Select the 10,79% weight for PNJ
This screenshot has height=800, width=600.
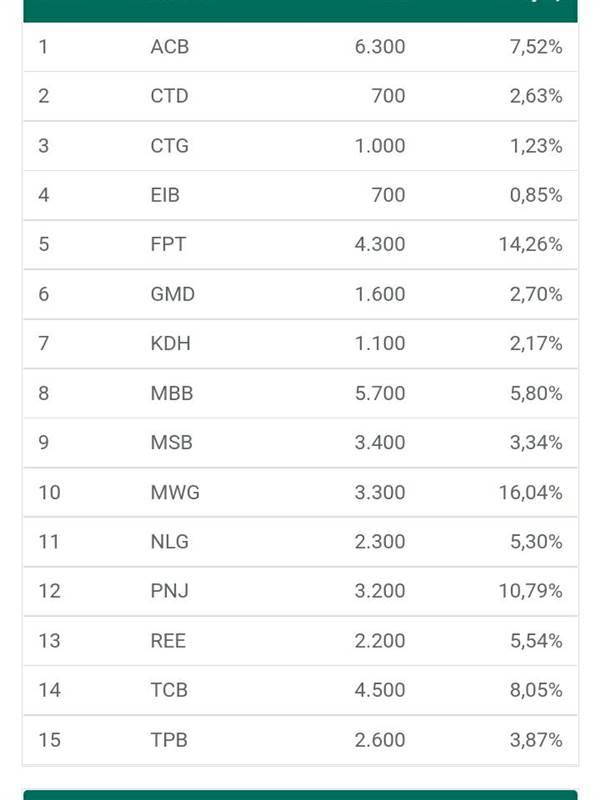(531, 591)
